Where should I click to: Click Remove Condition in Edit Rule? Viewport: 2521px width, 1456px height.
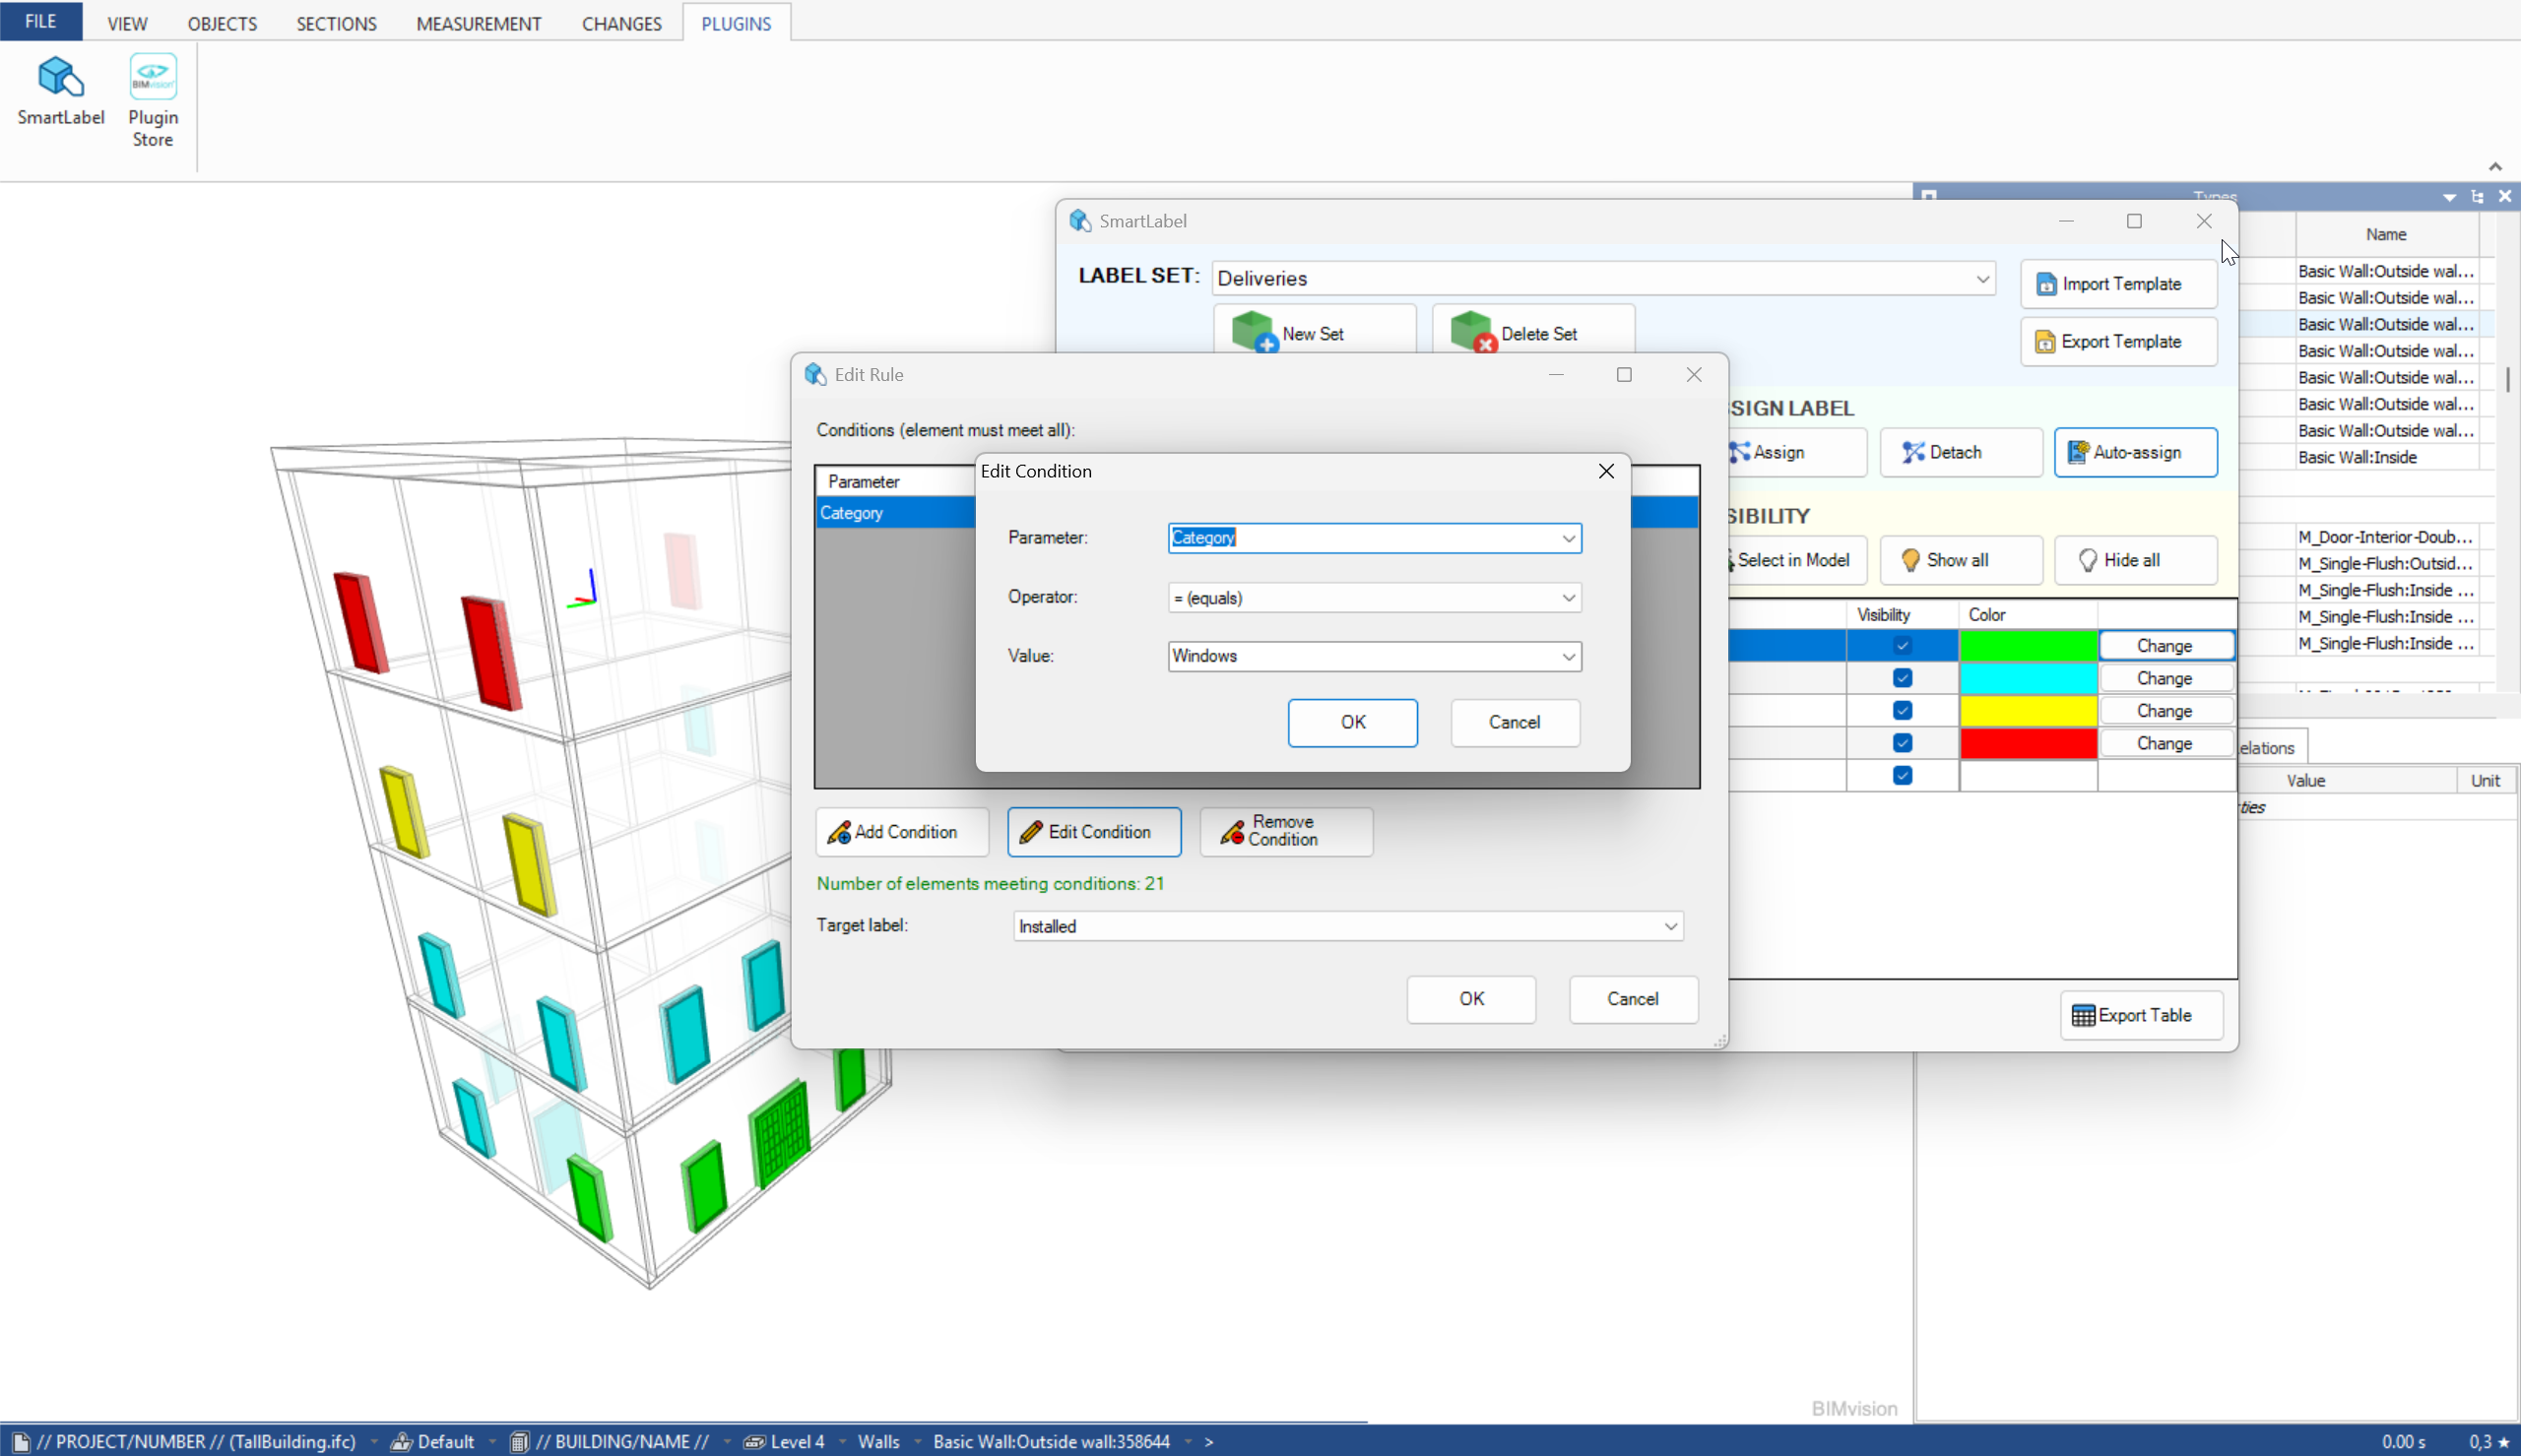(x=1286, y=832)
